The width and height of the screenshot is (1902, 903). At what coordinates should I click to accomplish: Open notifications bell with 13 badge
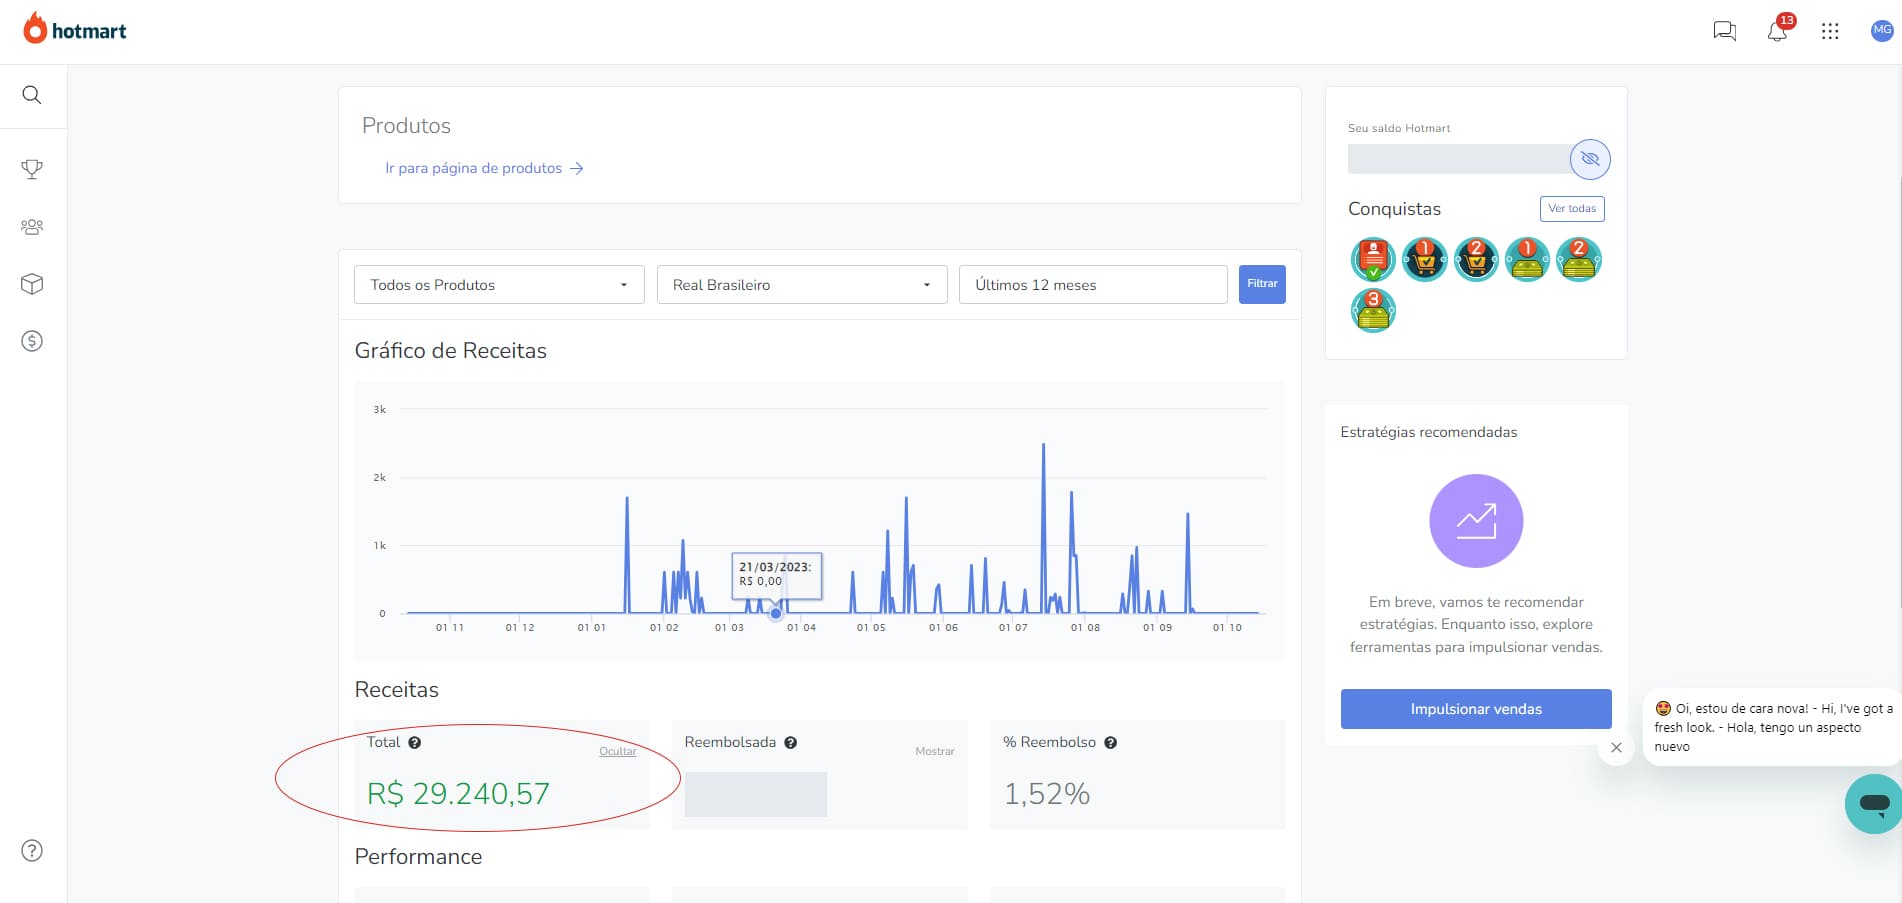(1777, 31)
